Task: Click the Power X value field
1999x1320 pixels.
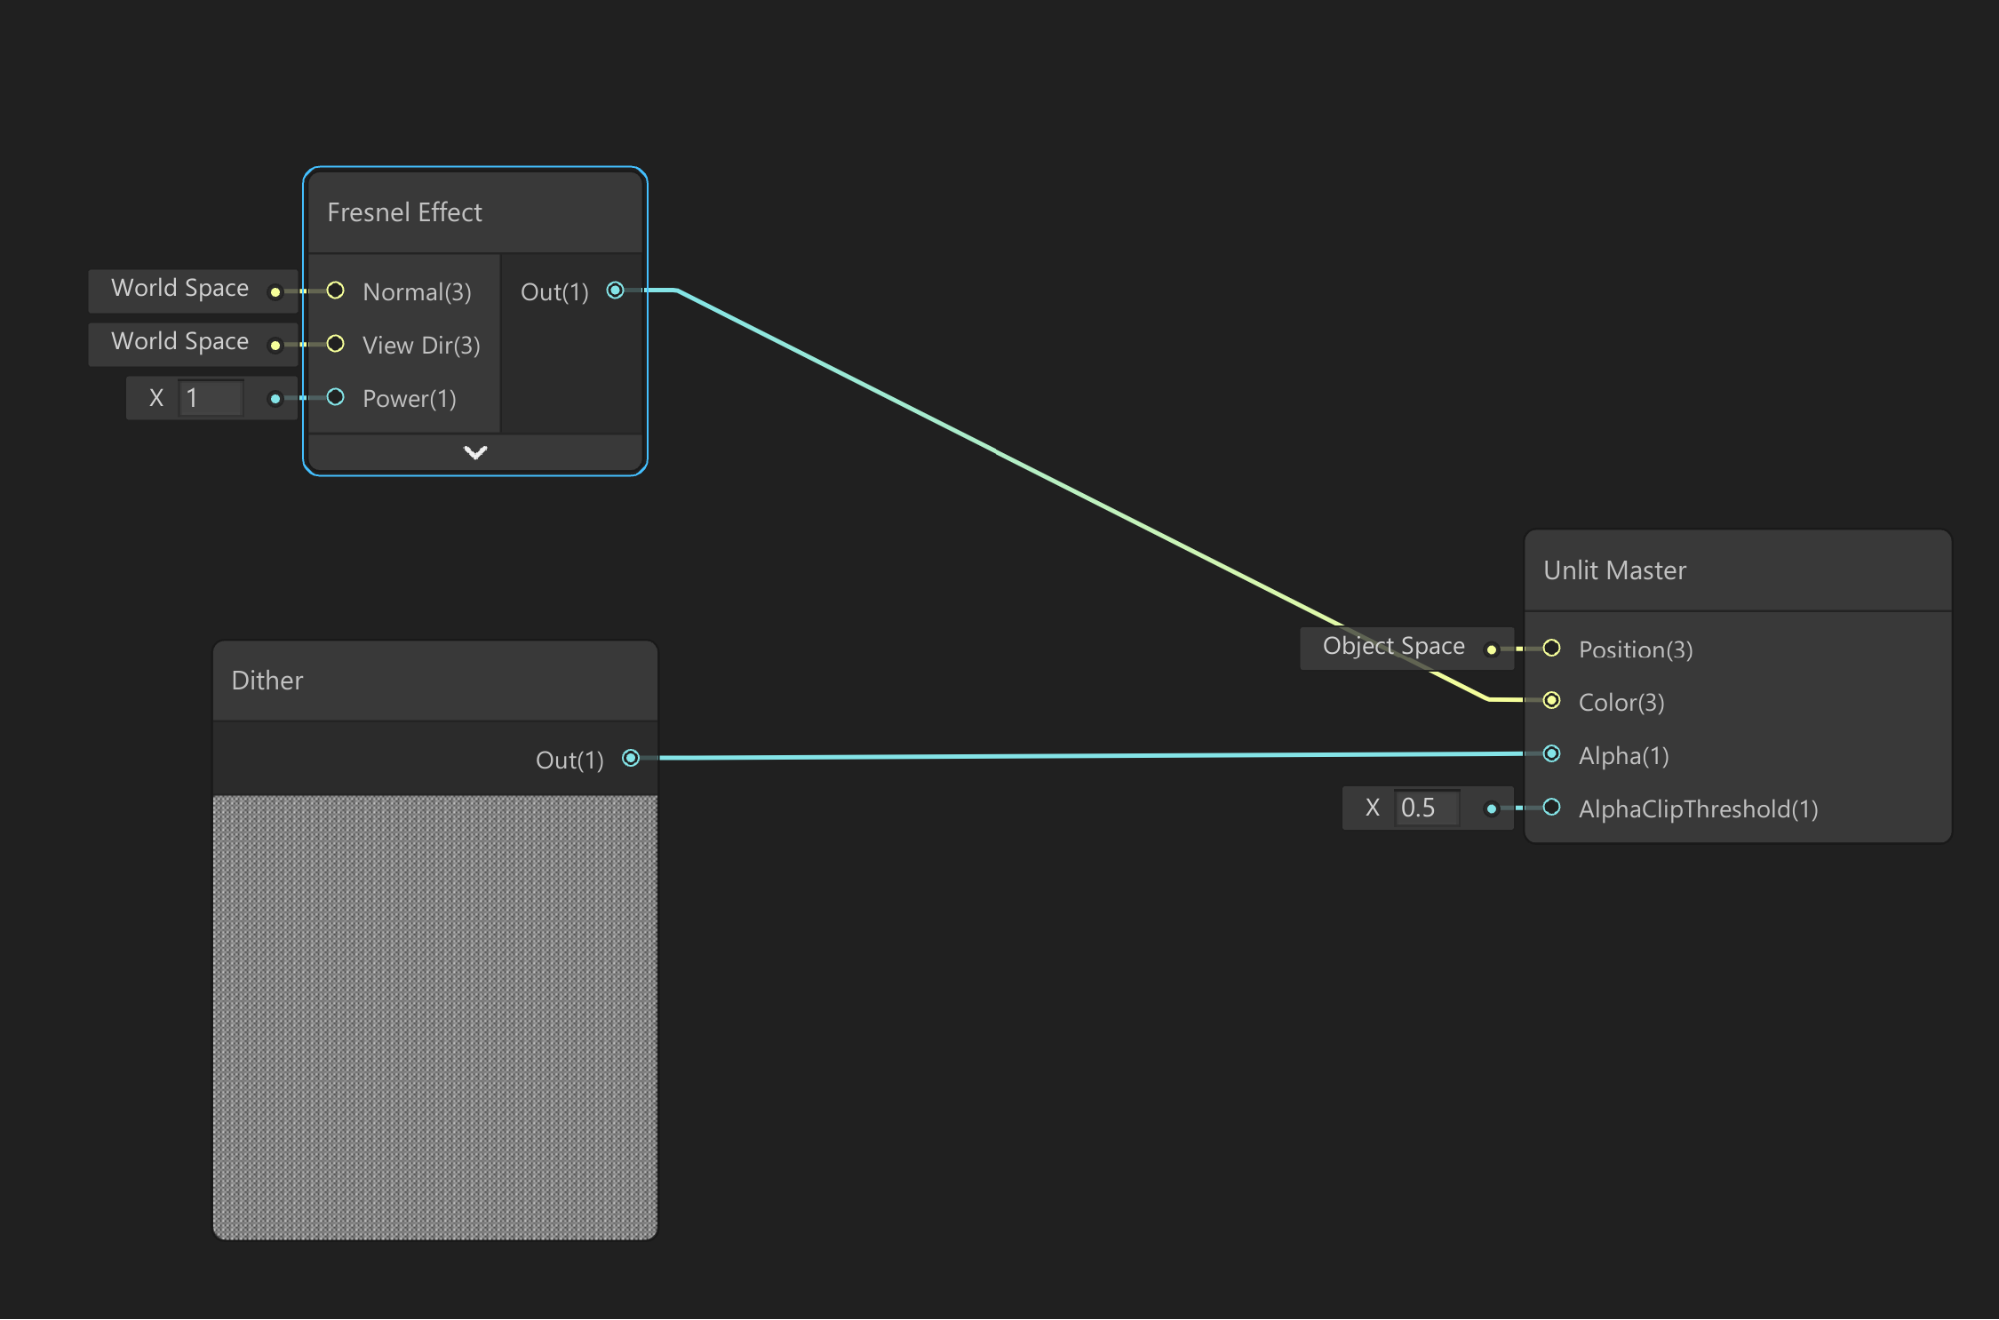Action: pos(211,398)
